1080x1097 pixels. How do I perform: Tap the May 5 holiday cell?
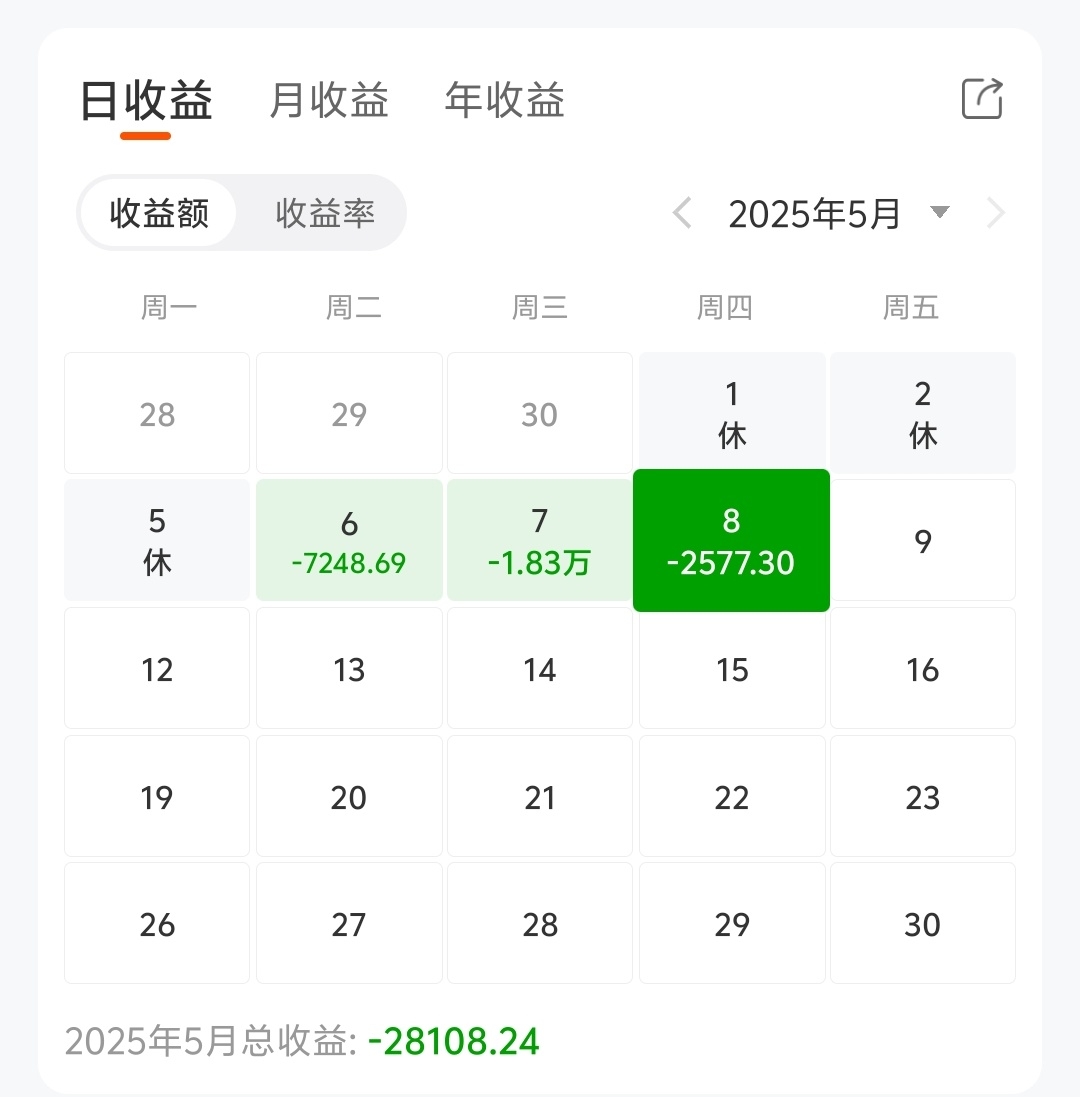coord(157,540)
